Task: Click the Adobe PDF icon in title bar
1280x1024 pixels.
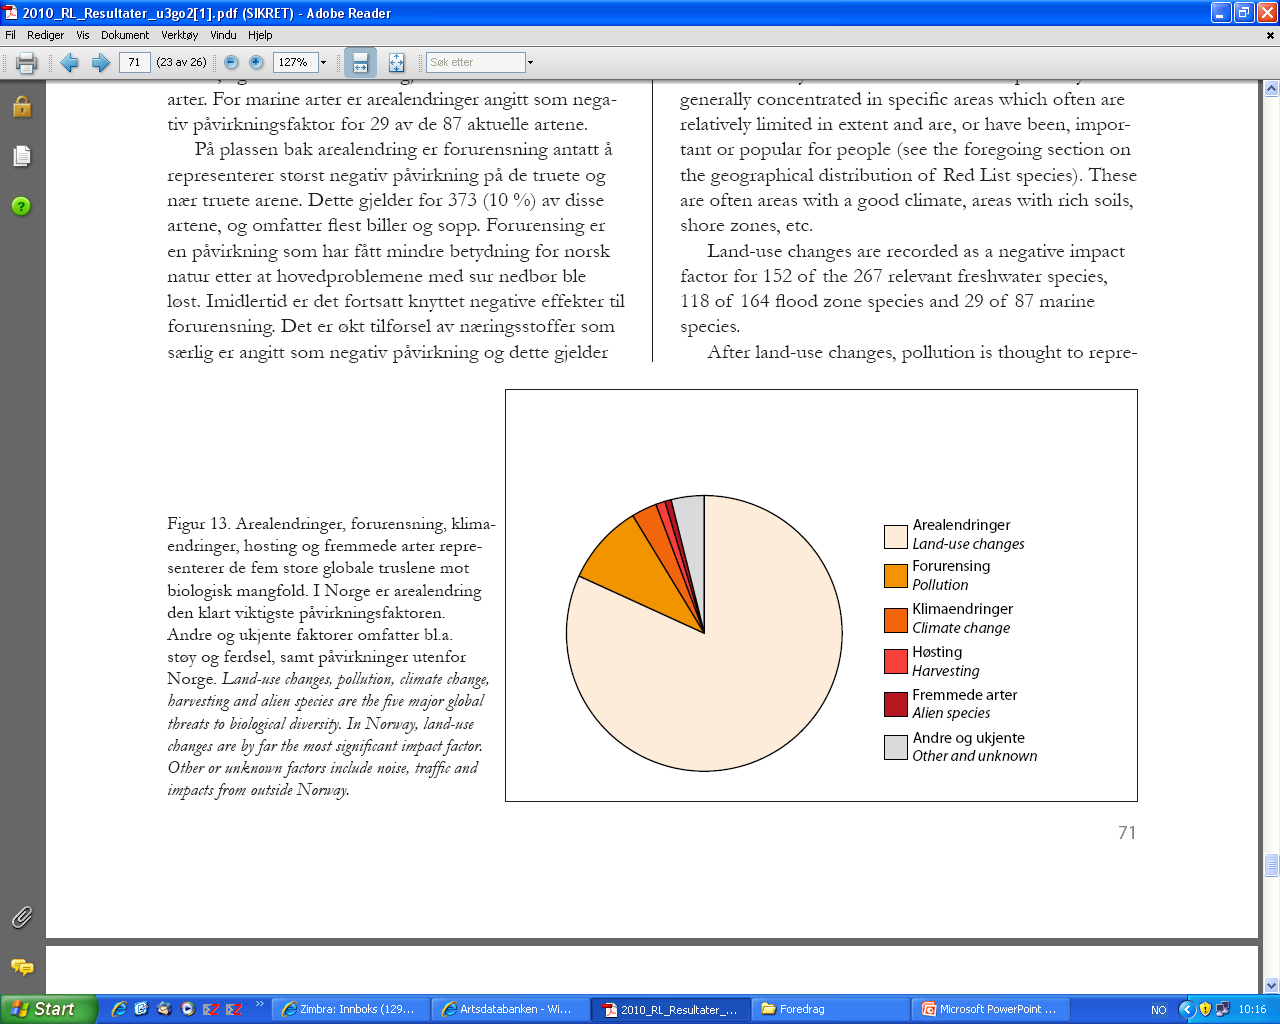Action: [11, 13]
